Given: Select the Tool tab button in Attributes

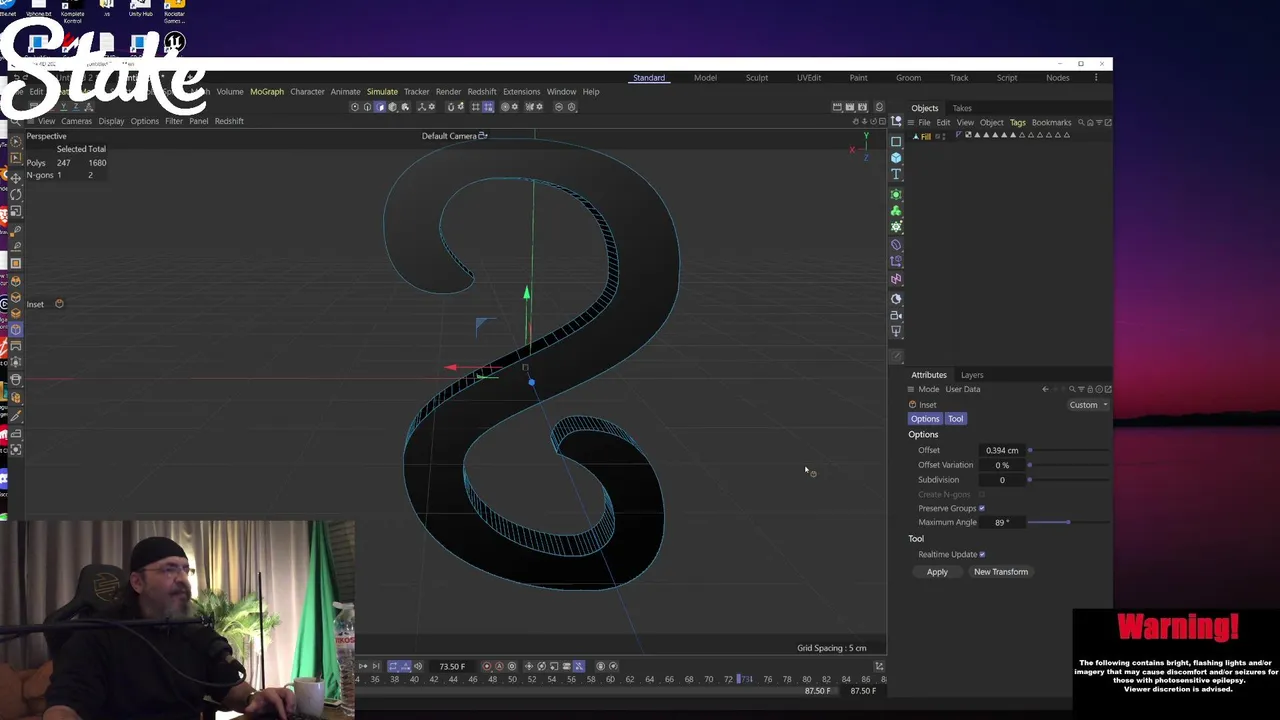Looking at the screenshot, I should click(955, 419).
